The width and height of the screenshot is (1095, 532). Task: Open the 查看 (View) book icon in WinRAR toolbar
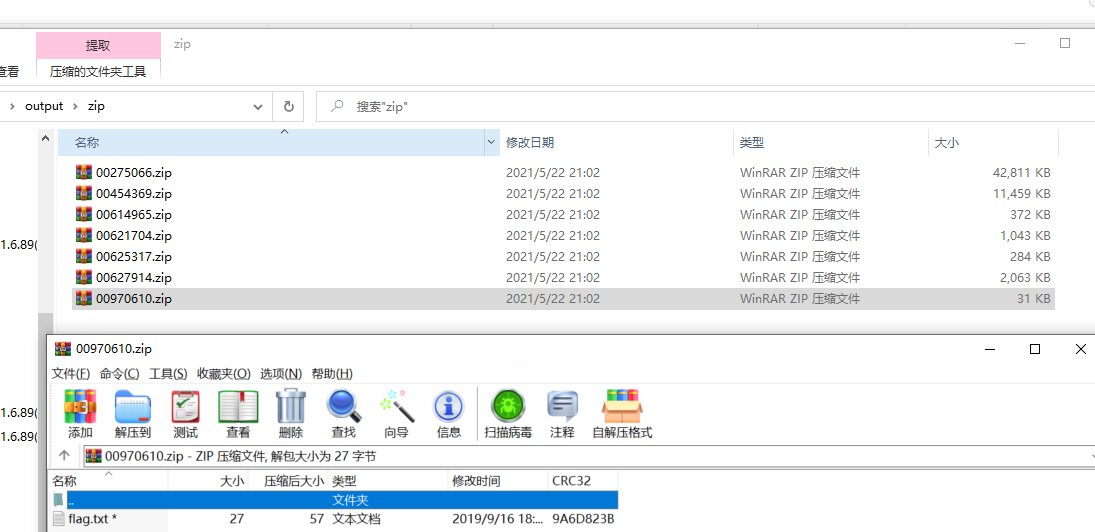click(238, 413)
